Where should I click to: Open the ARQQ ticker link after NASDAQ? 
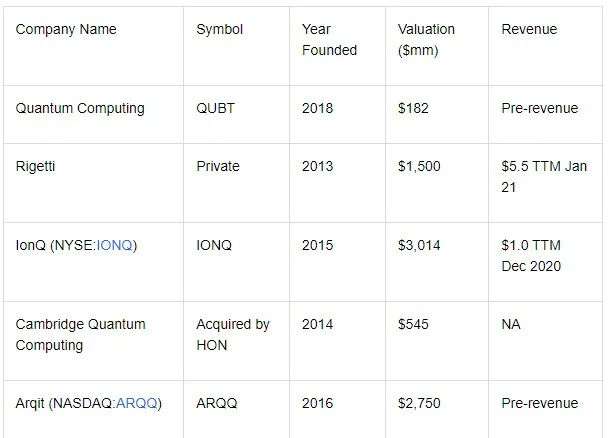138,403
